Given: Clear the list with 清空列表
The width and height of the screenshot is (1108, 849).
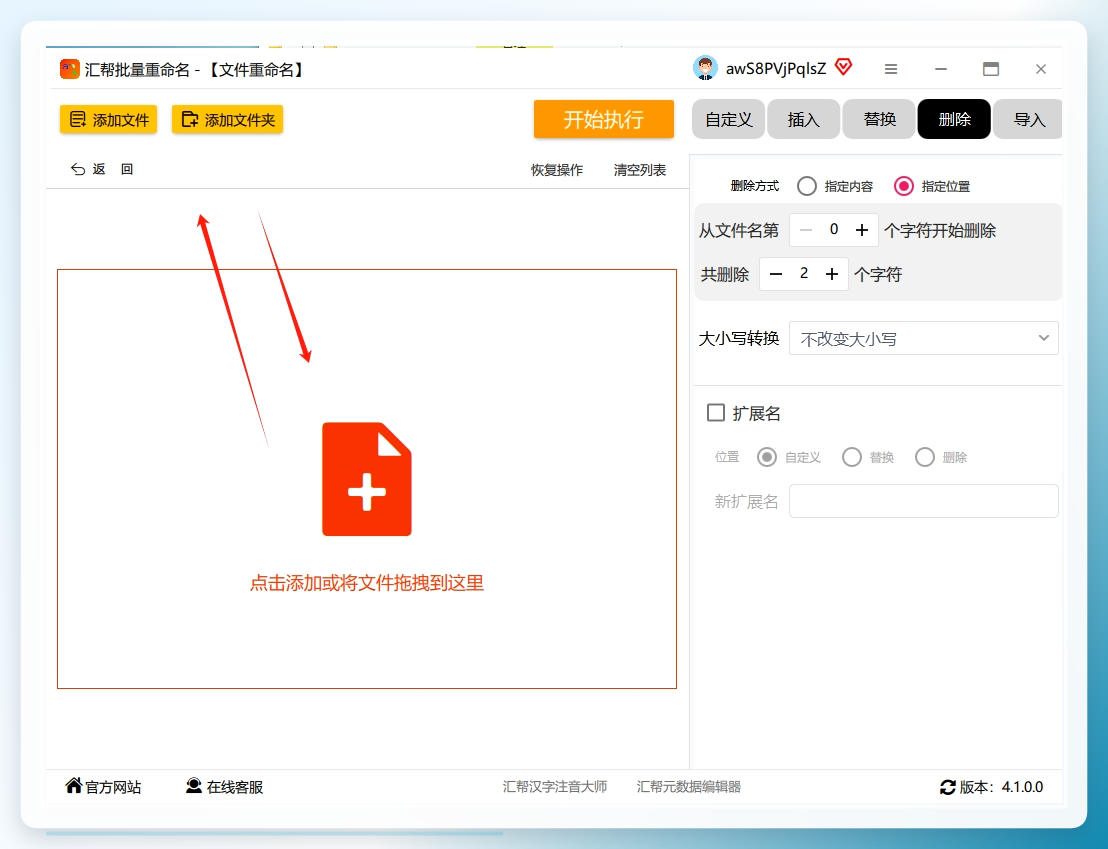Looking at the screenshot, I should 640,170.
